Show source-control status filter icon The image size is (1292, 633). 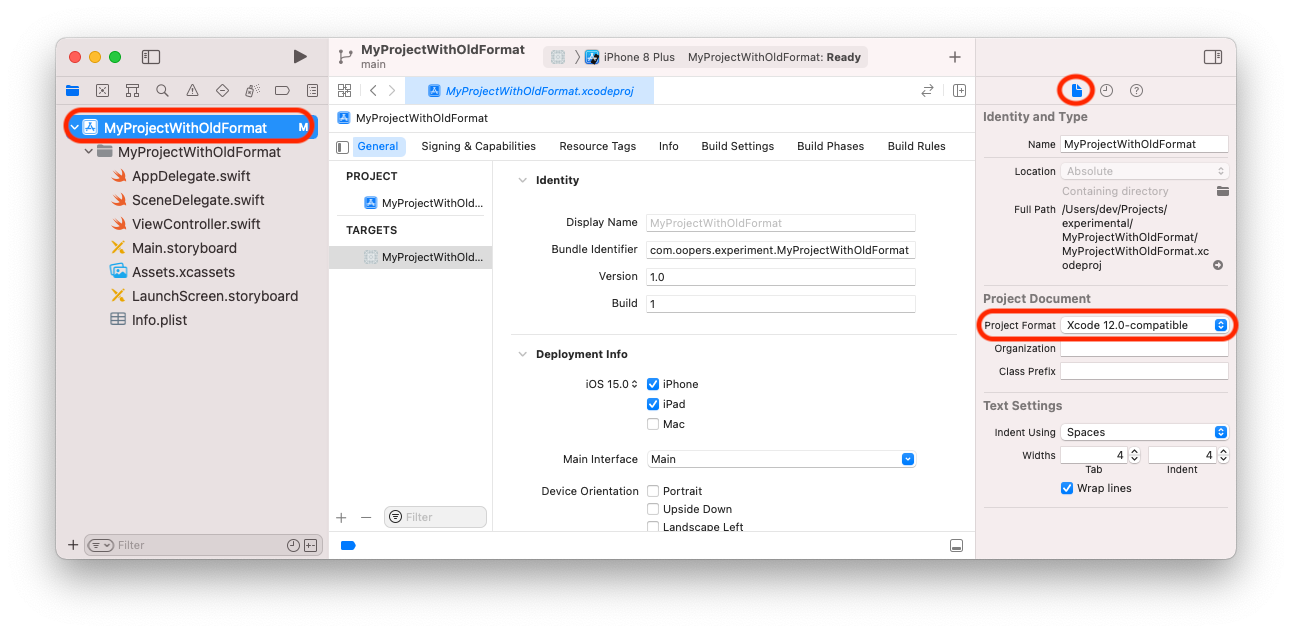(310, 545)
